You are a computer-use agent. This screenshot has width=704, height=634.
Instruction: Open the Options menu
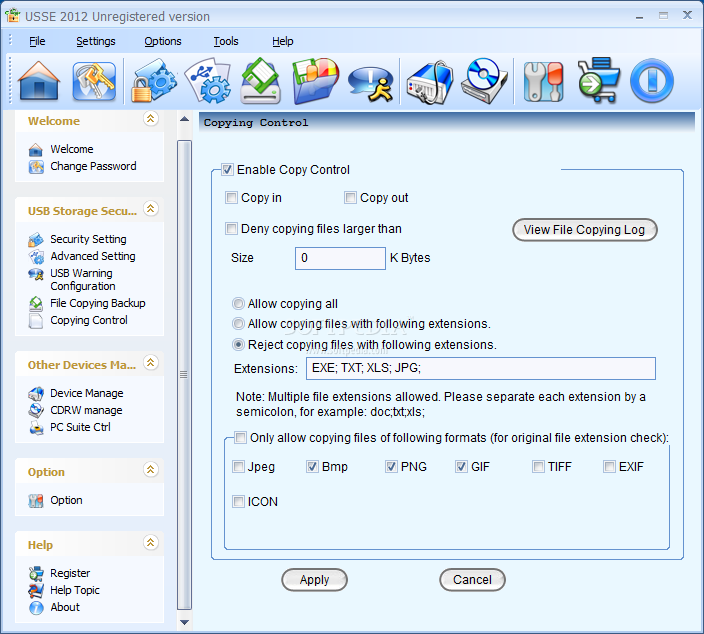coord(163,41)
